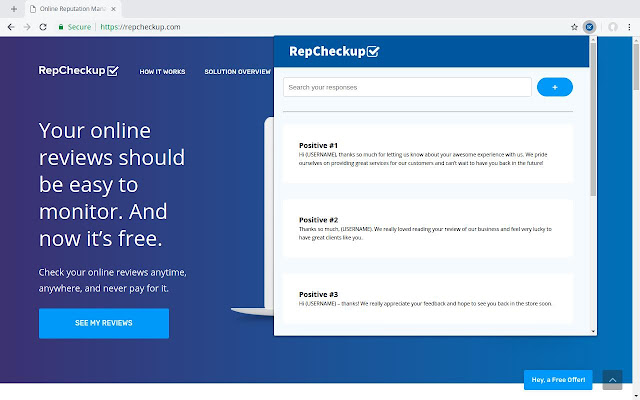Viewport: 640px width, 400px height.
Task: Click the SEE MY REVIEWS button
Action: (x=104, y=323)
